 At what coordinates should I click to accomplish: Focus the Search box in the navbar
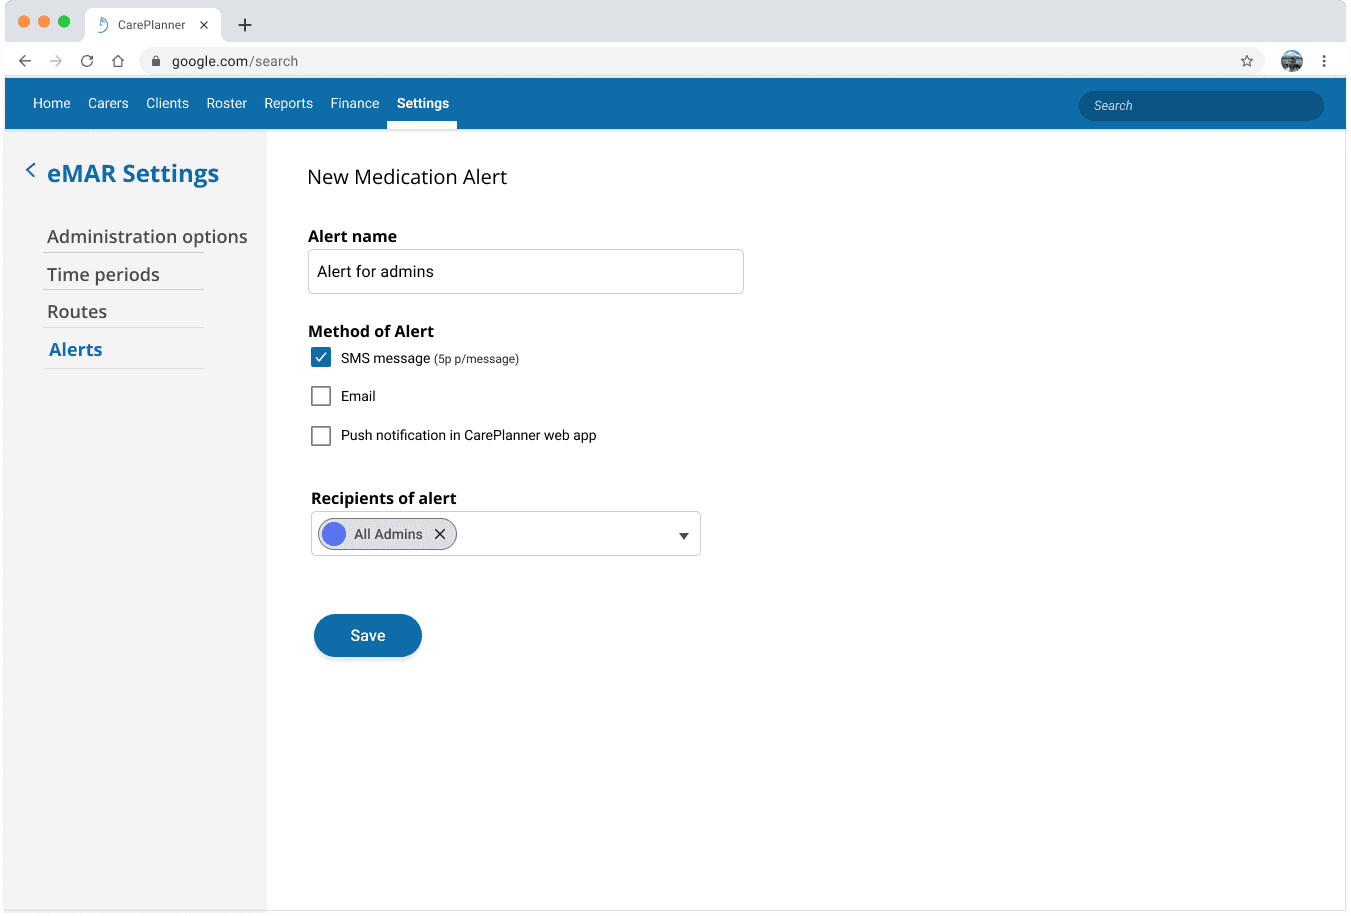[x=1201, y=106]
